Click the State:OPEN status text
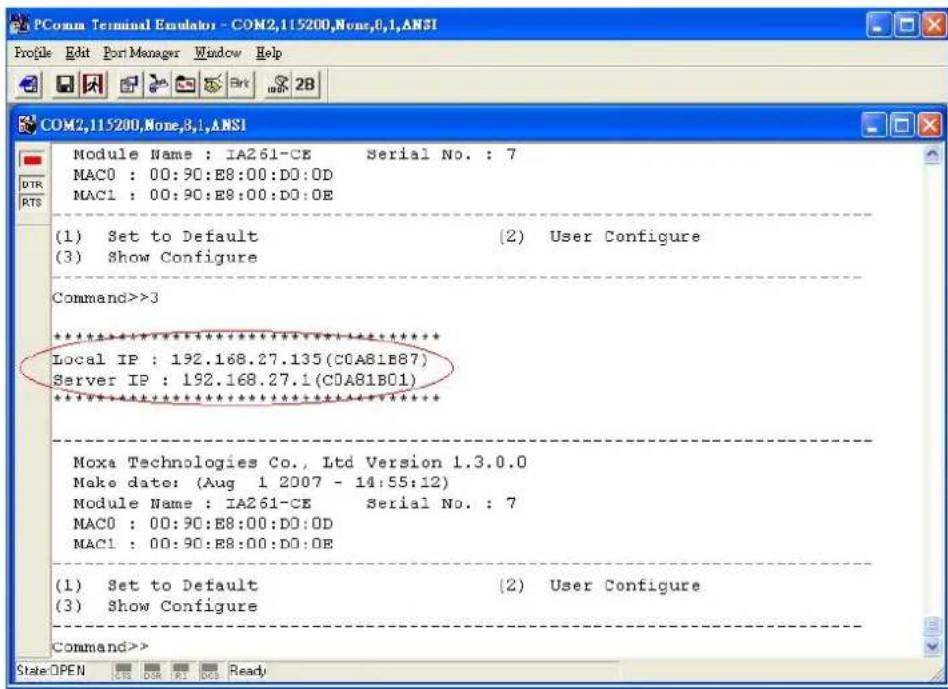948x689 pixels. tap(51, 671)
